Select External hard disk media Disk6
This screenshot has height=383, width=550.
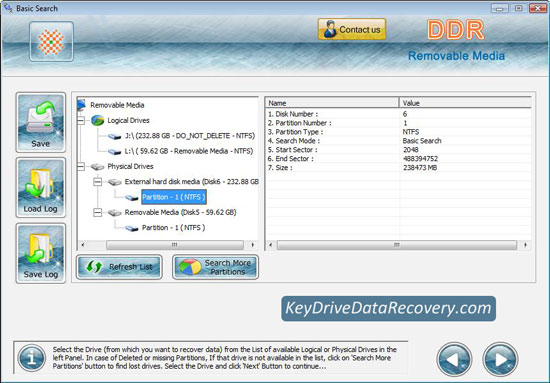[192, 182]
